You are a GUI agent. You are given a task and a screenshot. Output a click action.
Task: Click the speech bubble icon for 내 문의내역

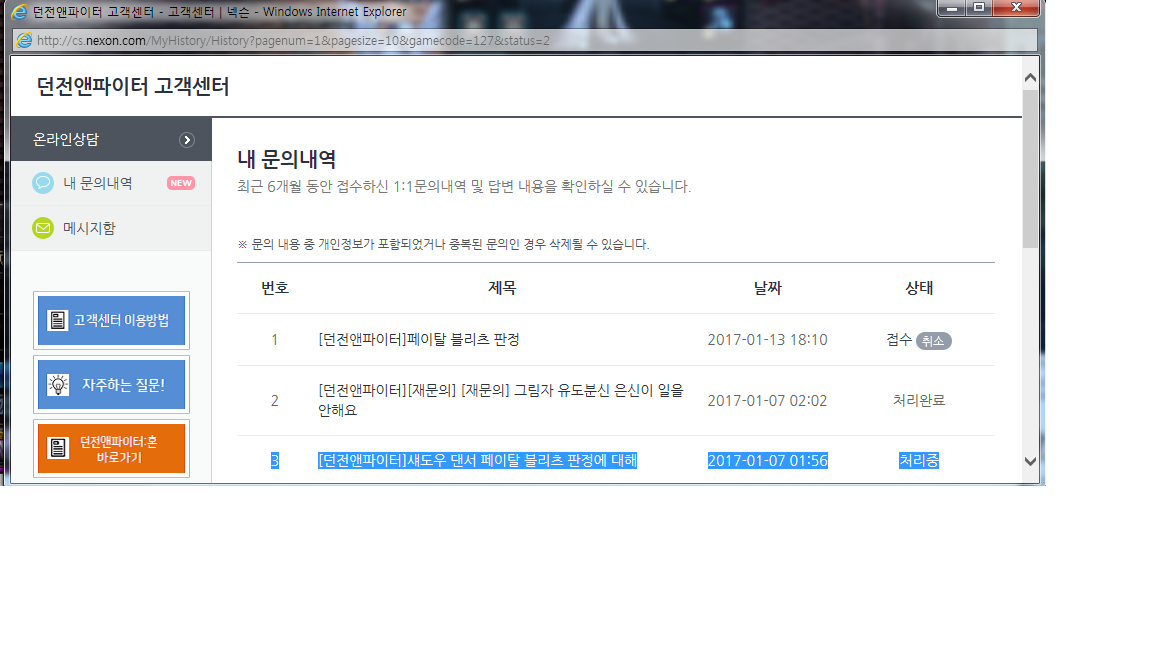pyautogui.click(x=43, y=183)
